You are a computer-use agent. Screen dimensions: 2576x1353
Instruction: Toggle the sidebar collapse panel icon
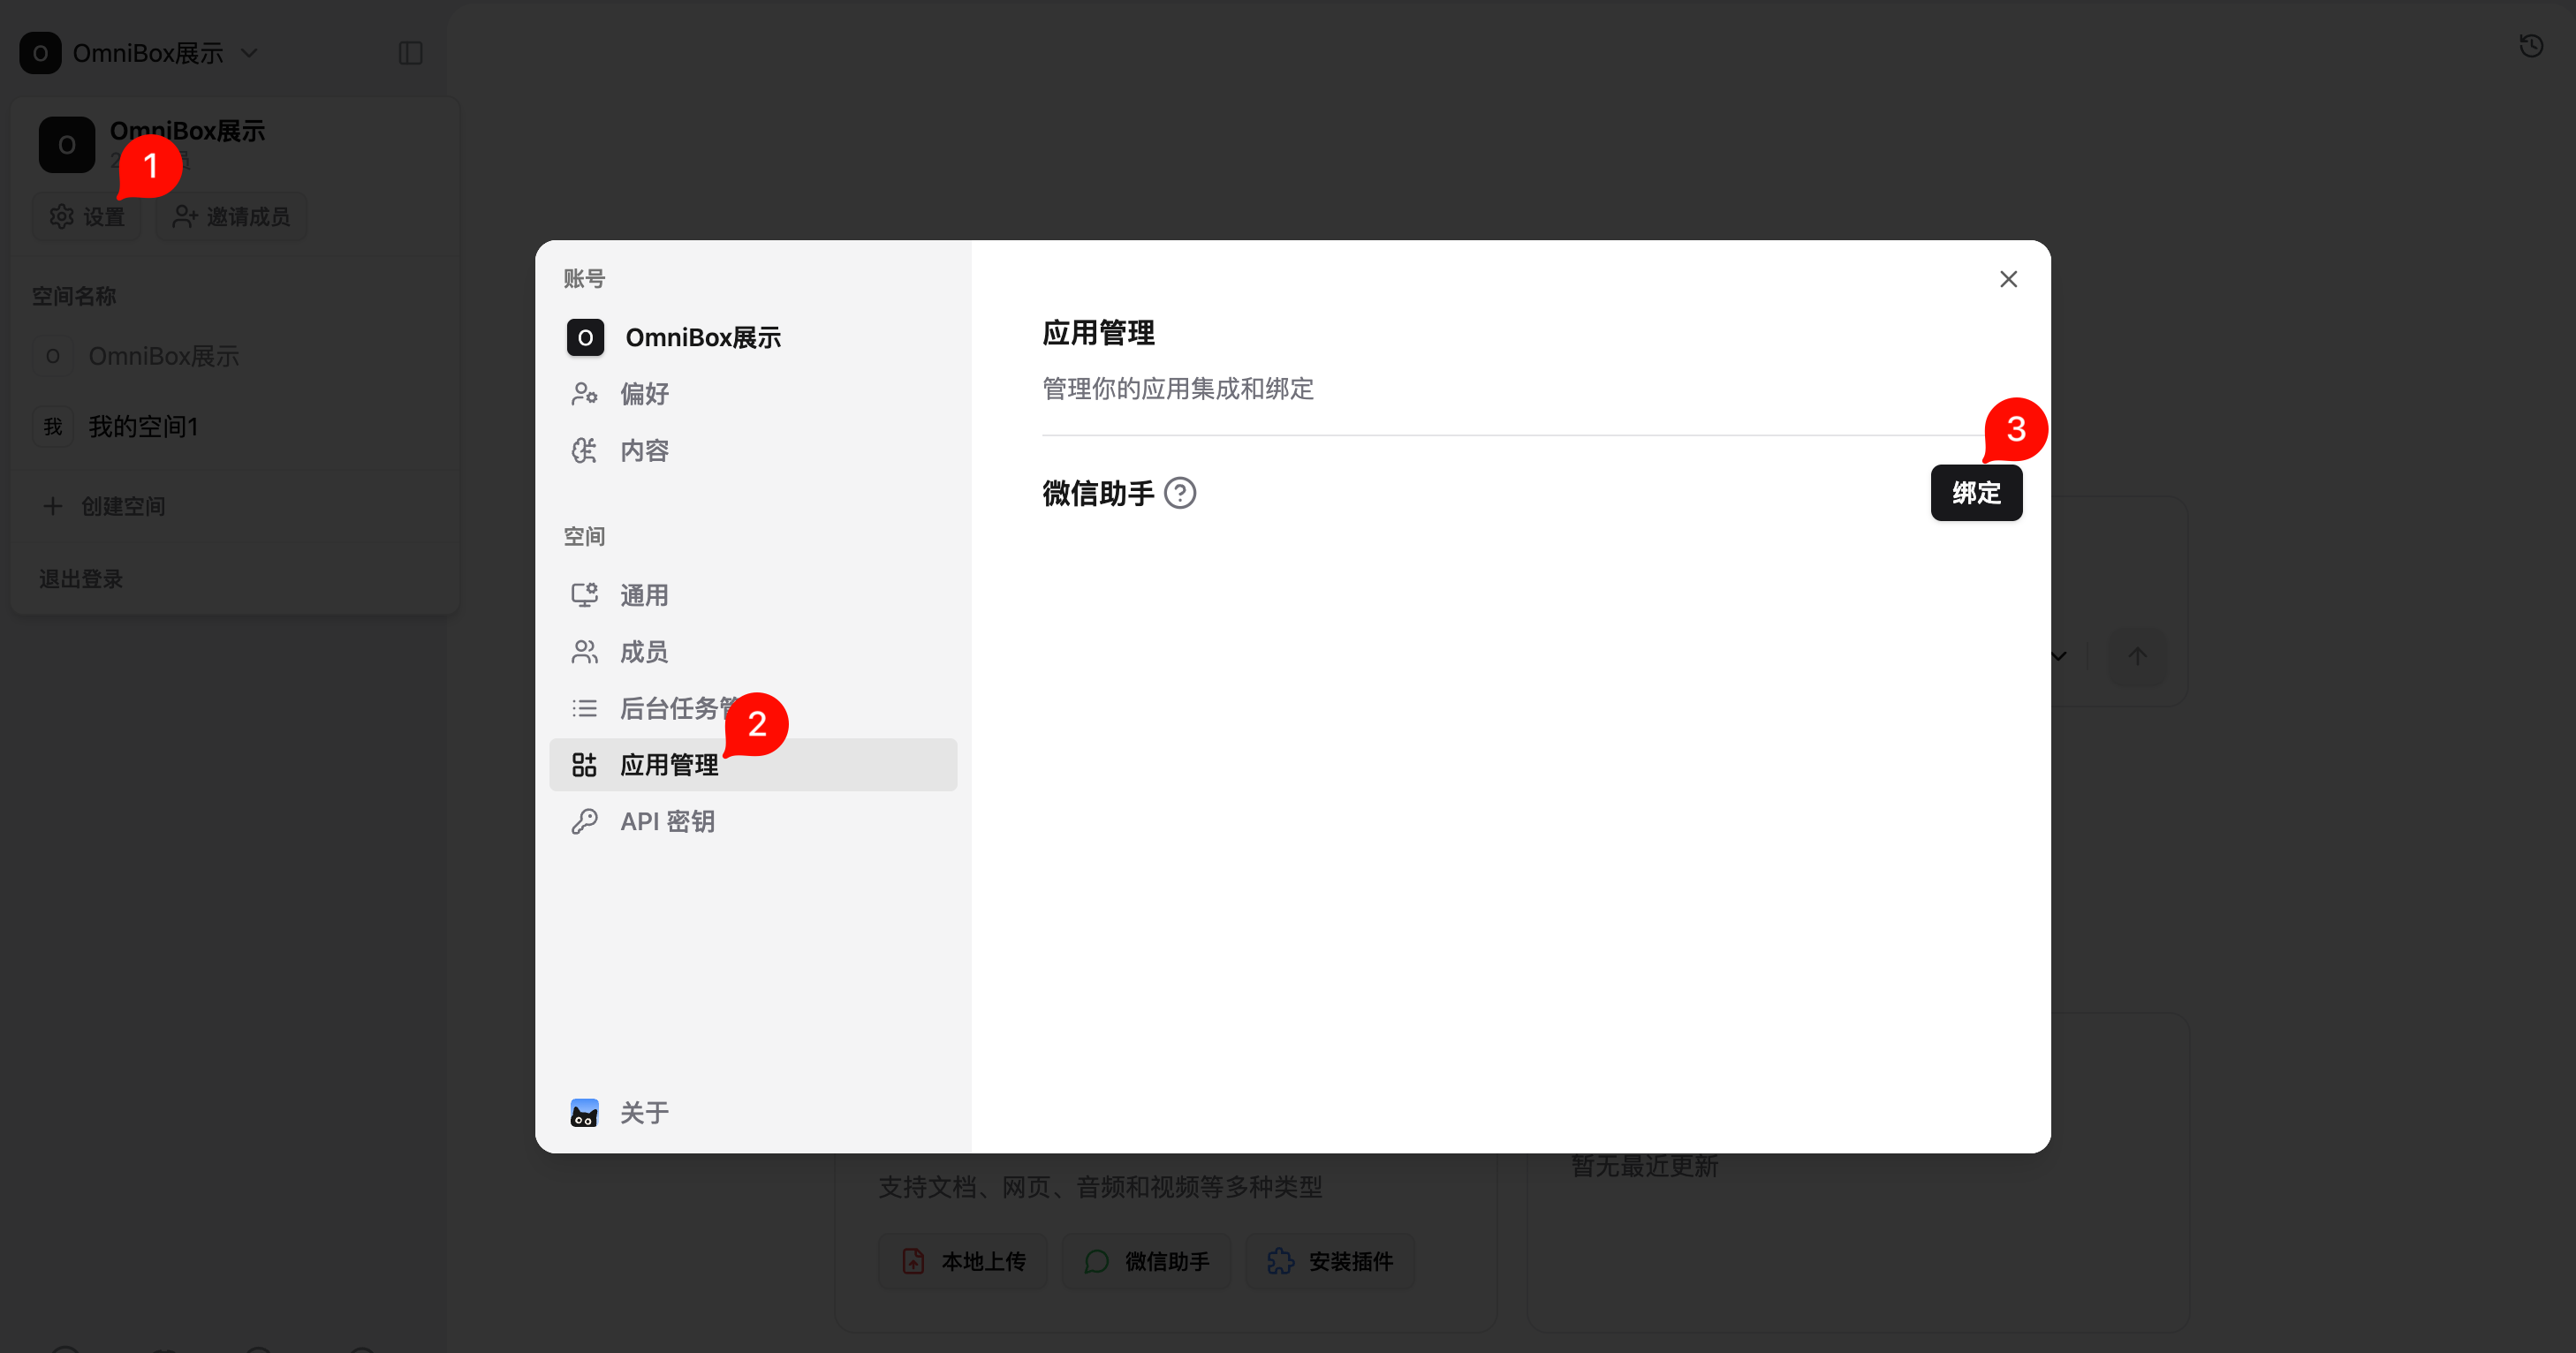click(410, 53)
